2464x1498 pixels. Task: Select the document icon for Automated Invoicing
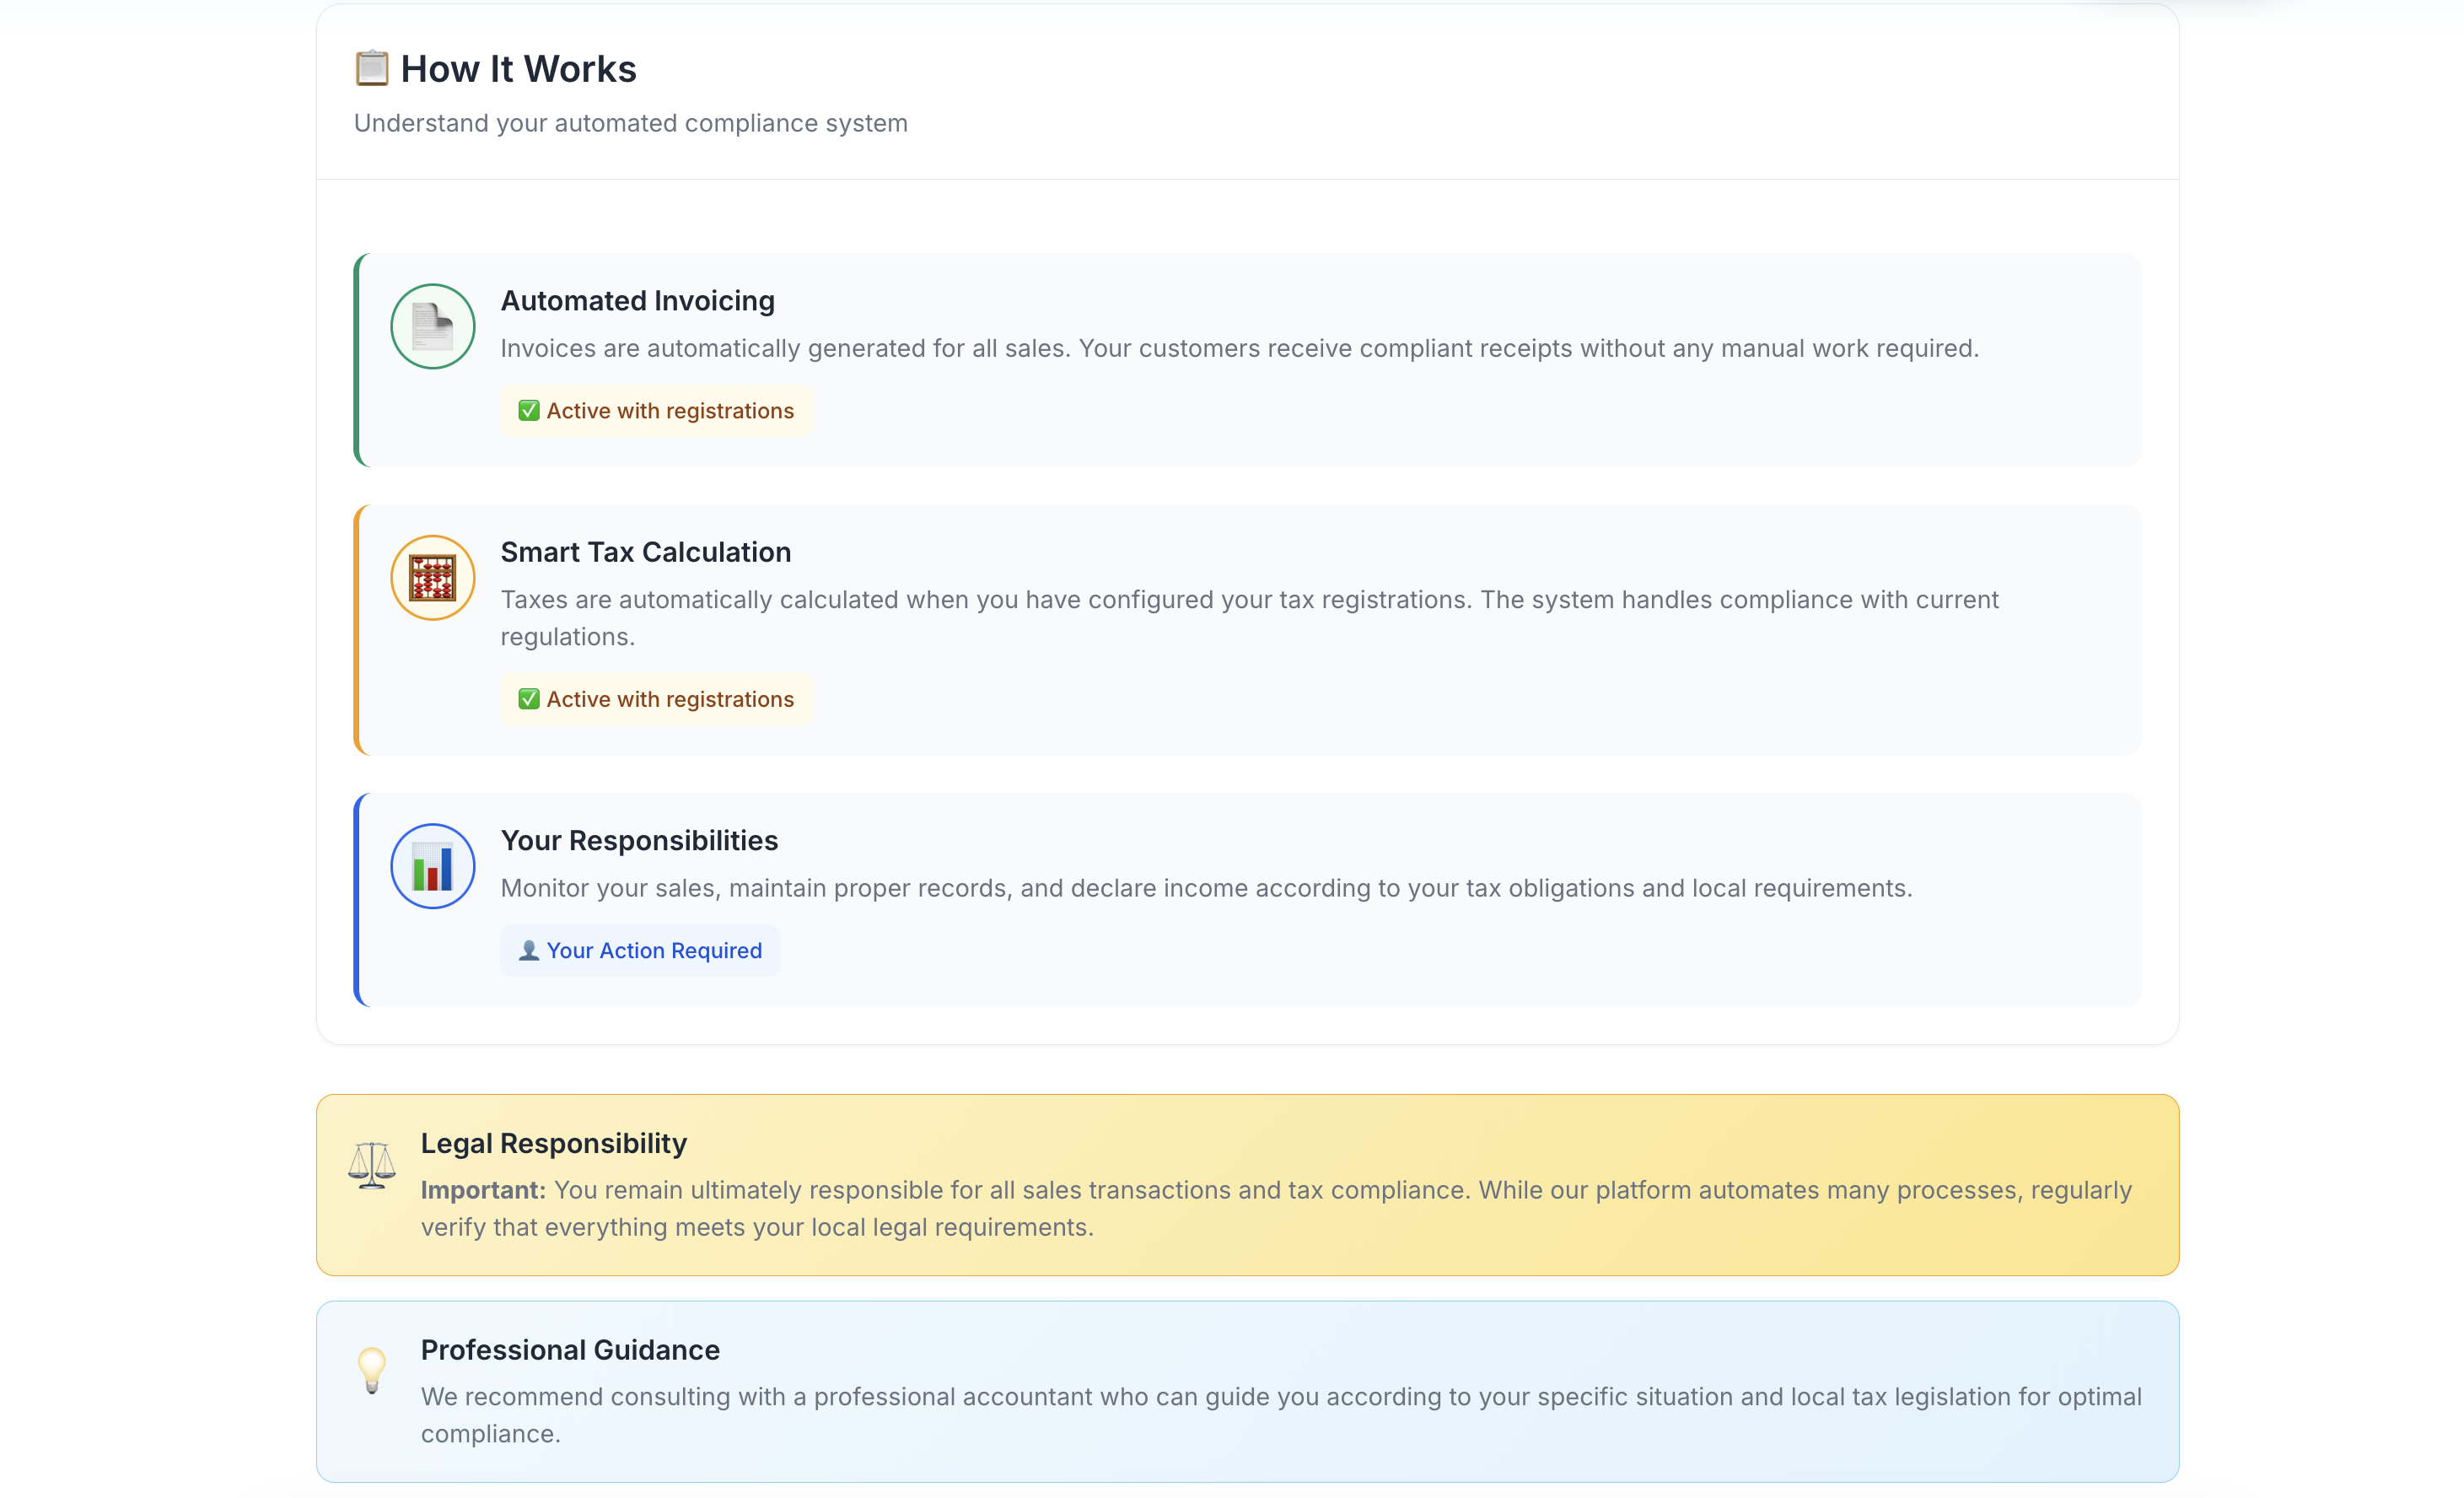[431, 326]
